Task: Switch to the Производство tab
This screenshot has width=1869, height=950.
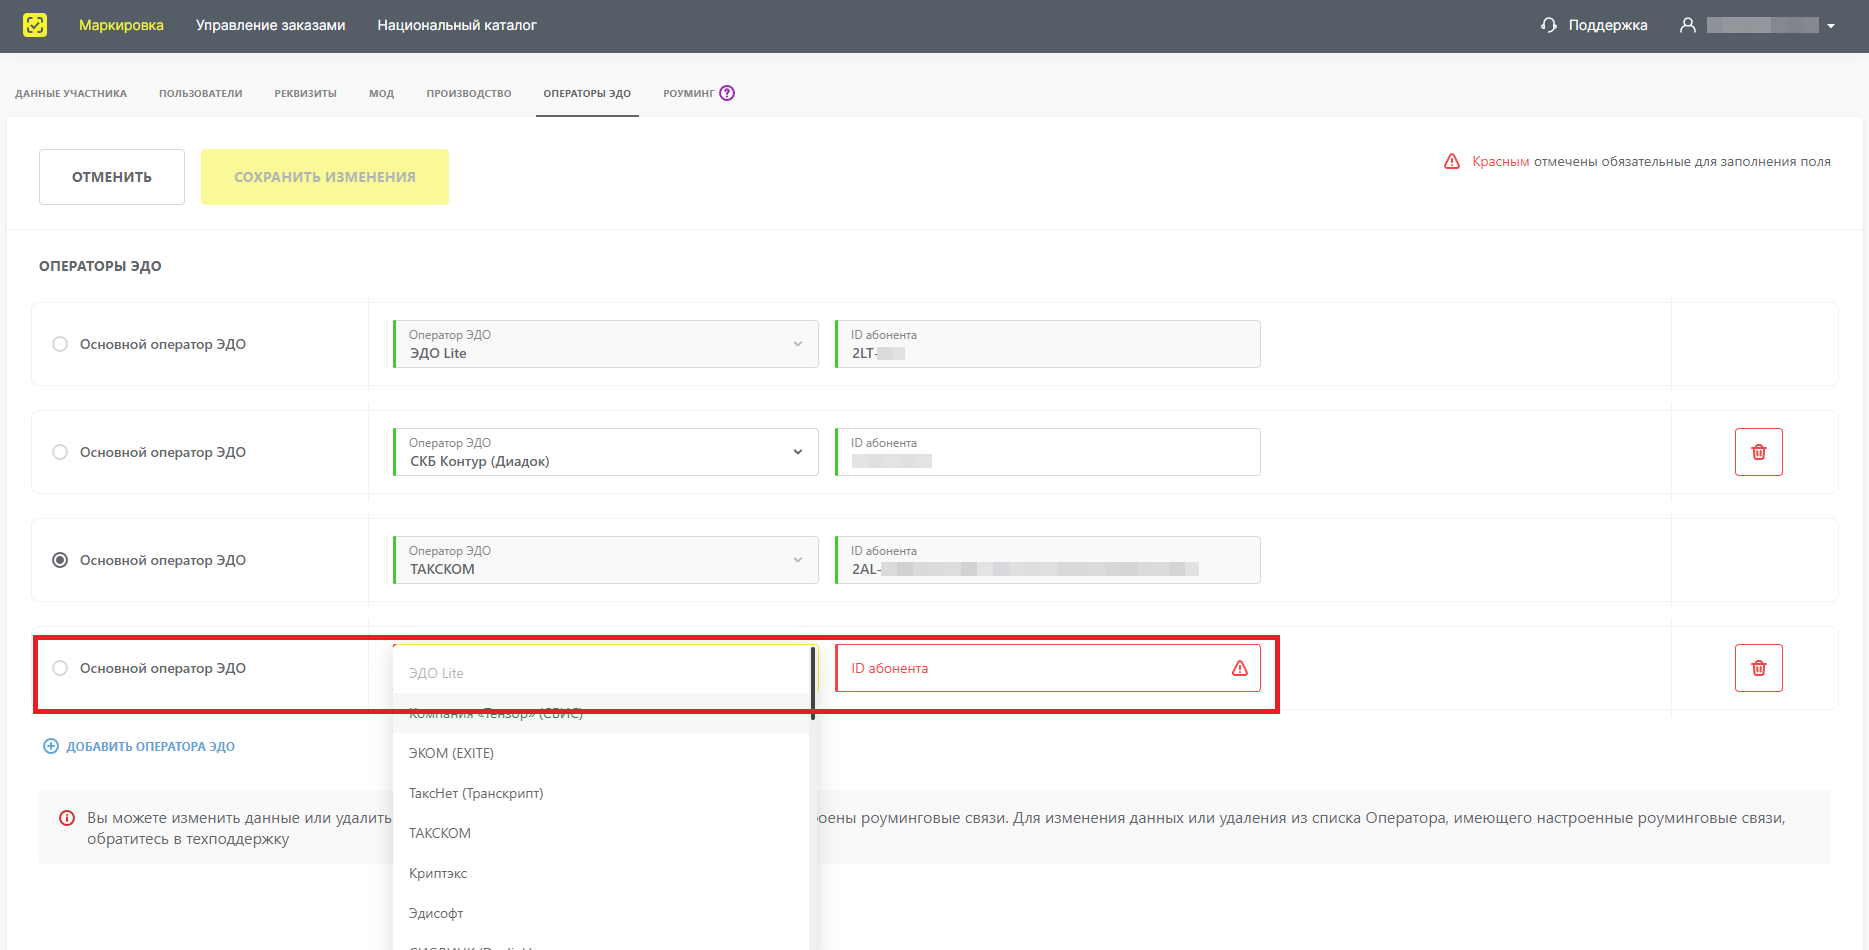Action: coord(469,93)
